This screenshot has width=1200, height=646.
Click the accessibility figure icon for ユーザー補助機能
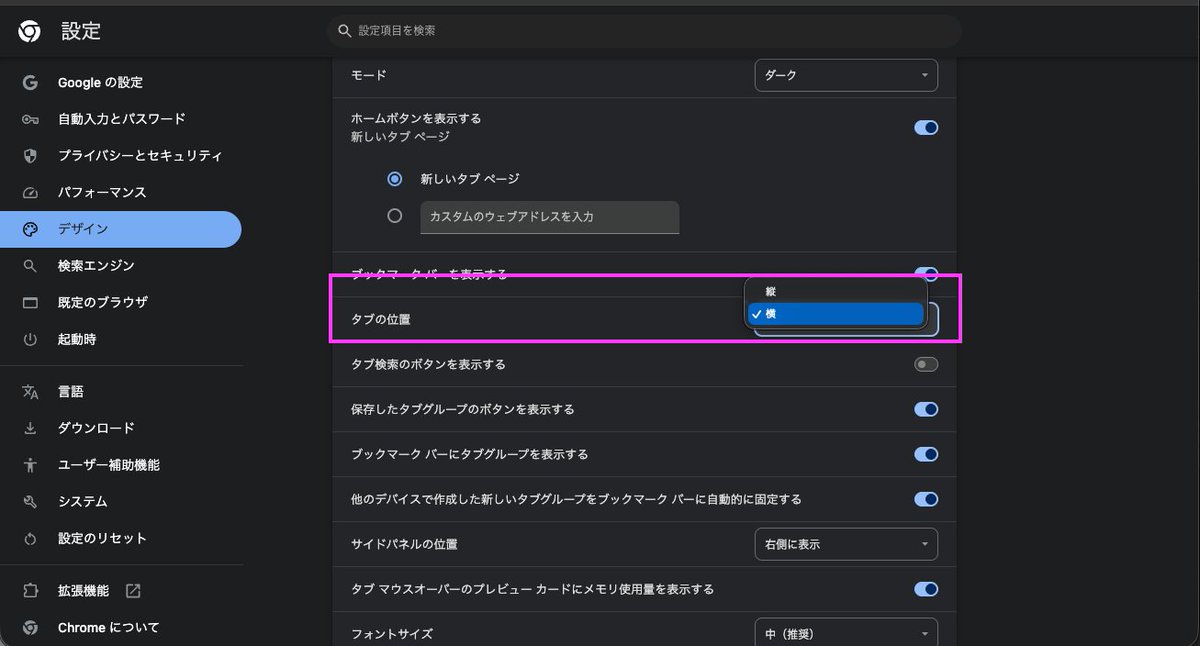point(30,465)
